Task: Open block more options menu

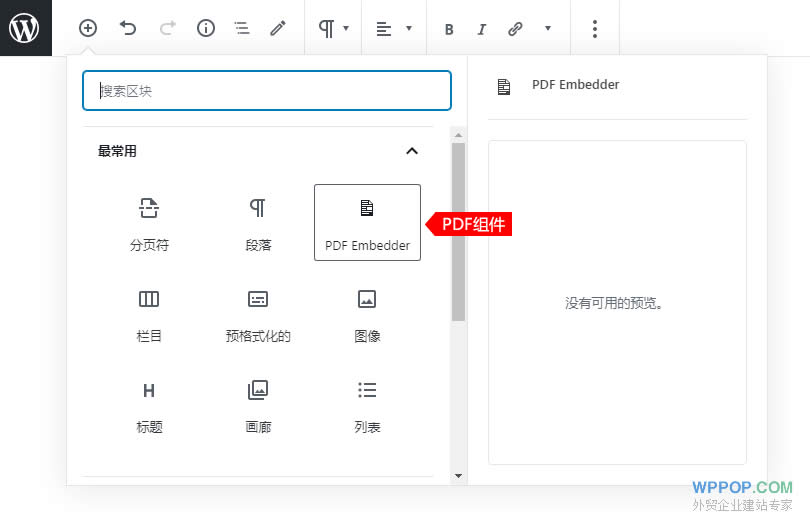Action: (x=595, y=29)
